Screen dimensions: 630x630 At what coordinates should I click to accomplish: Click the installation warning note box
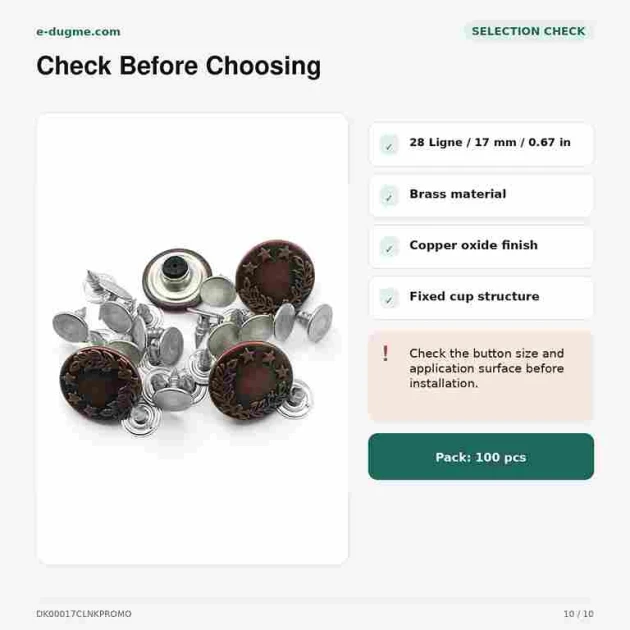[481, 375]
